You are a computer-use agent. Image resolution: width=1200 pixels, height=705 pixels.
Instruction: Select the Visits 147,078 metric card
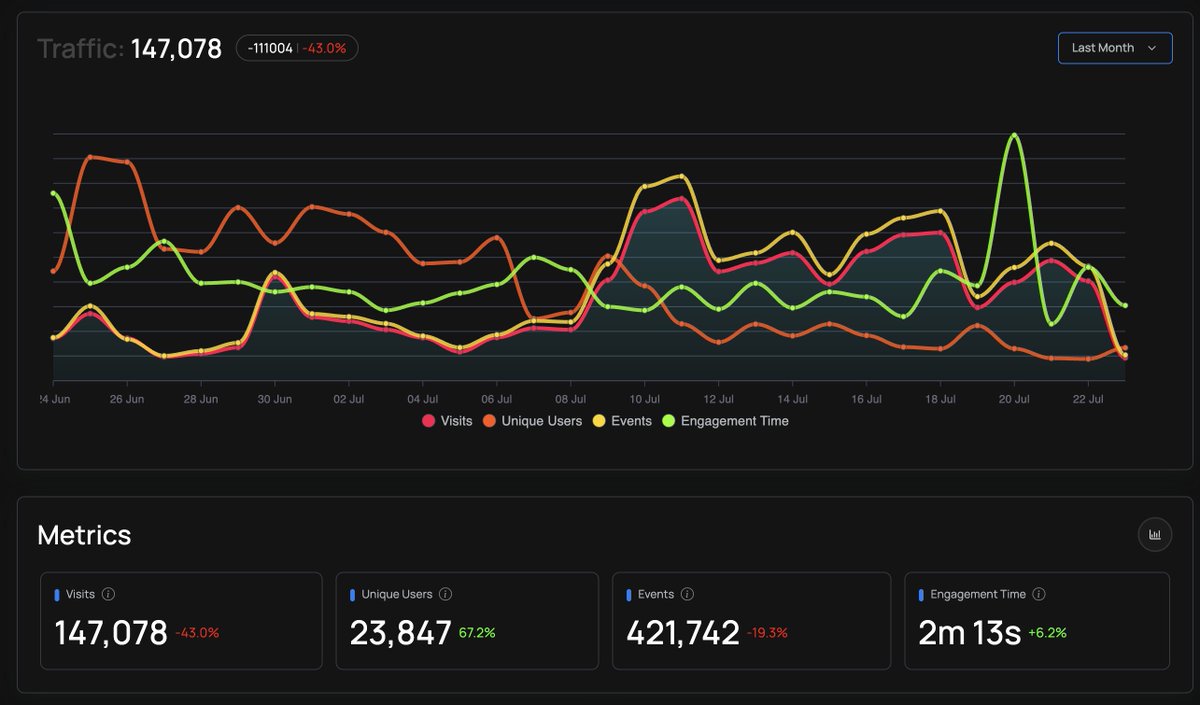click(x=181, y=620)
